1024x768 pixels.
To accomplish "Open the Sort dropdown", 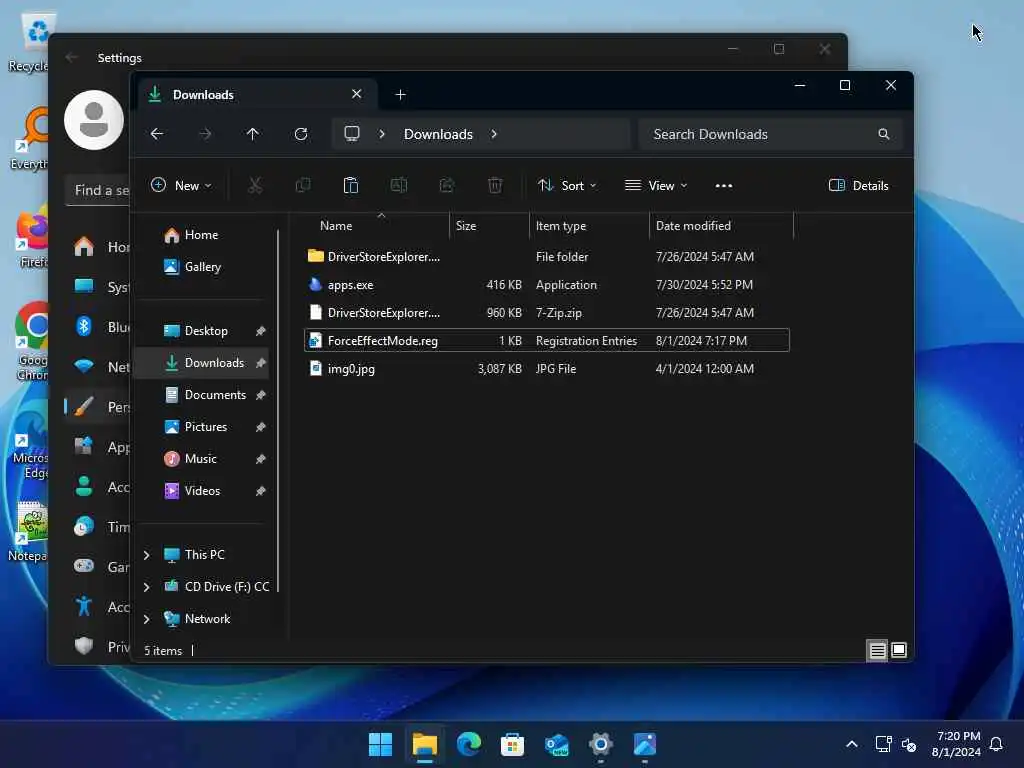I will pos(567,185).
